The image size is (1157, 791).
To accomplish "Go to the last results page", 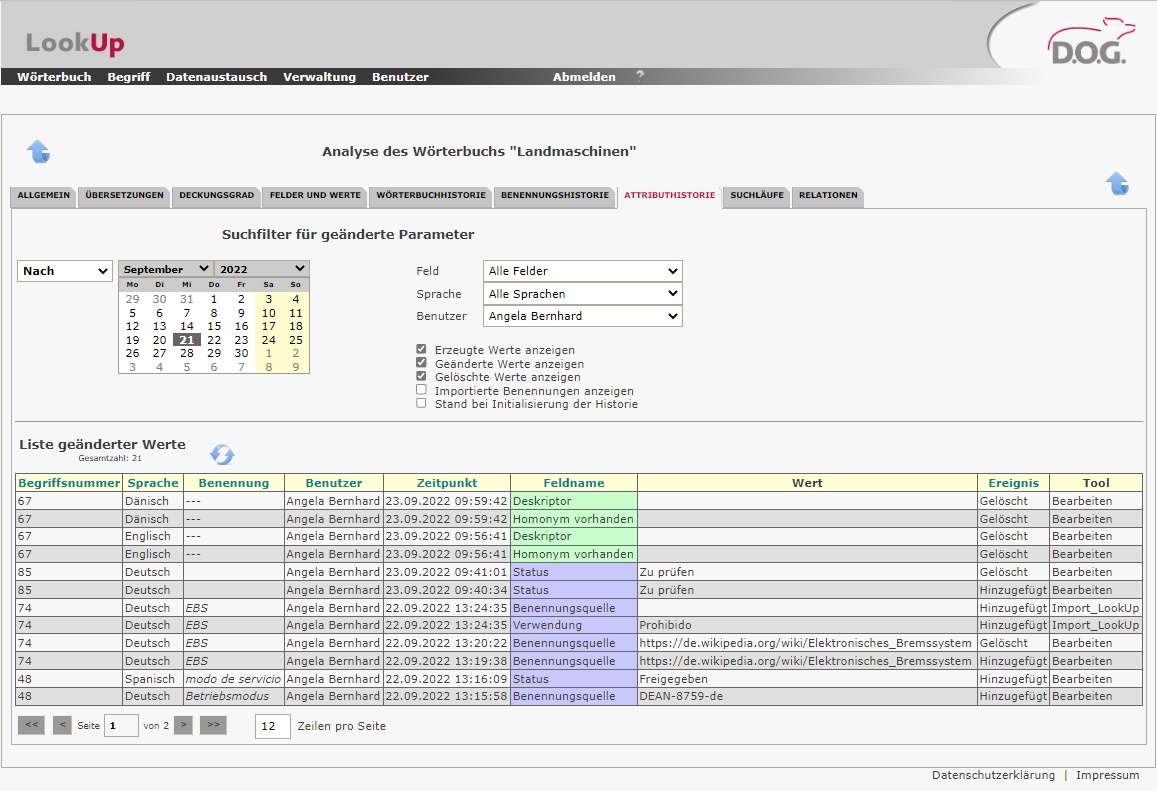I will [x=215, y=726].
